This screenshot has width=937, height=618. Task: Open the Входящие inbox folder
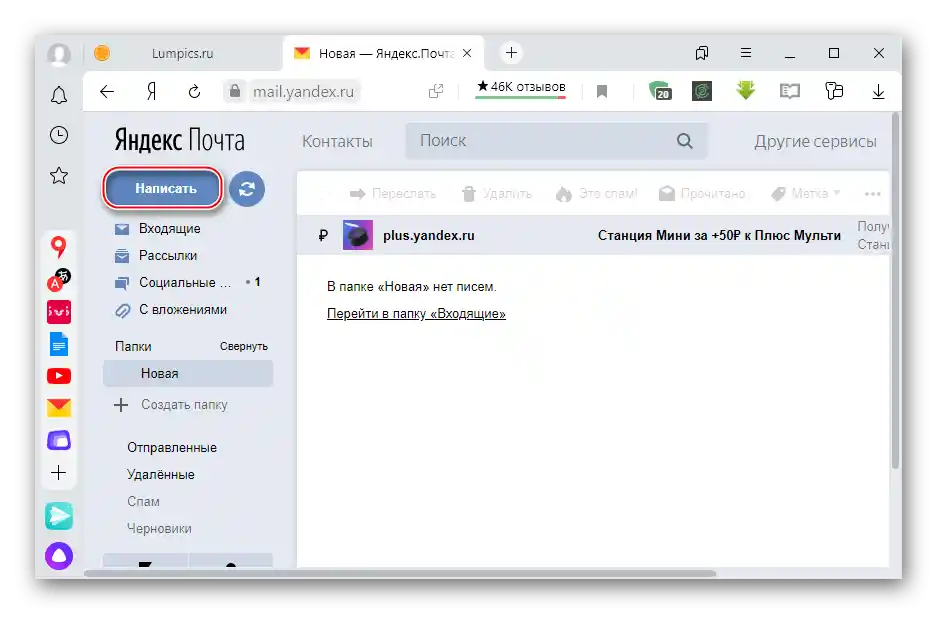click(170, 228)
